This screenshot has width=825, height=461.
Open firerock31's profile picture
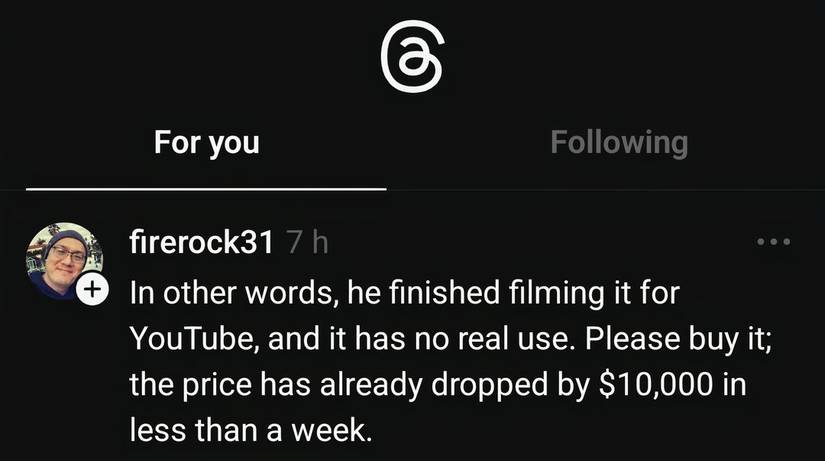tap(64, 261)
